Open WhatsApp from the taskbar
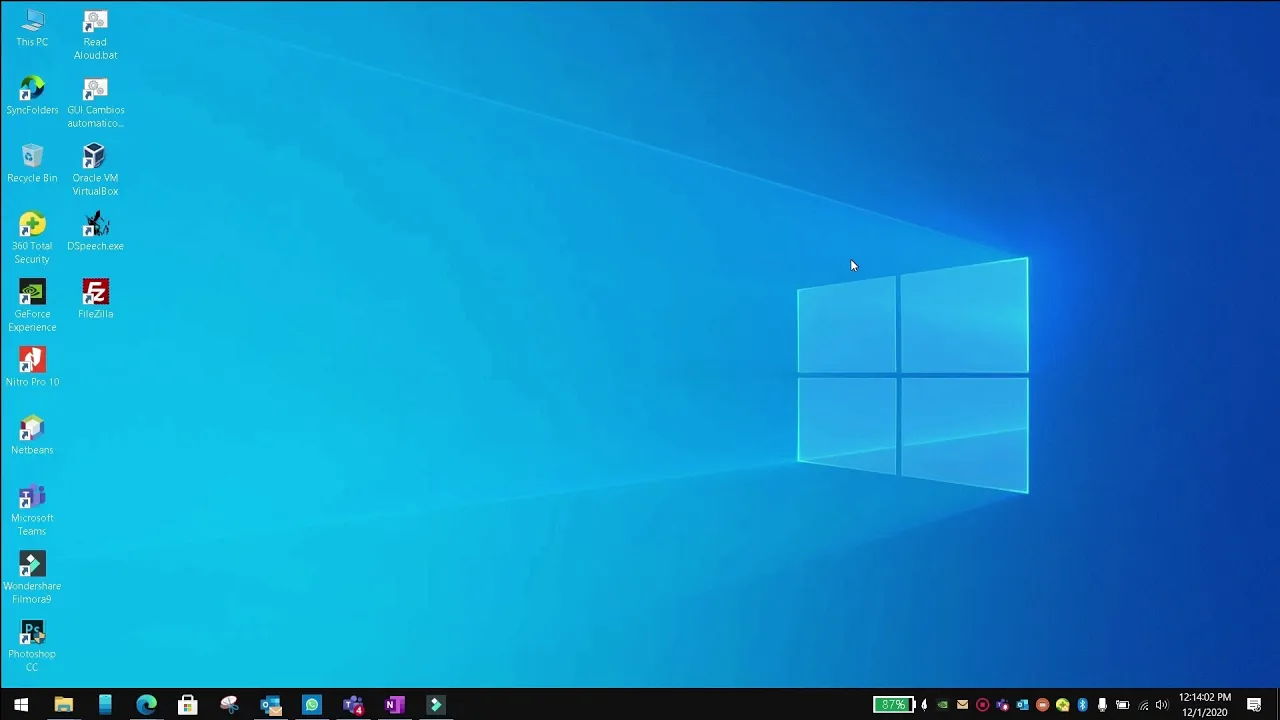The height and width of the screenshot is (720, 1280). 312,705
